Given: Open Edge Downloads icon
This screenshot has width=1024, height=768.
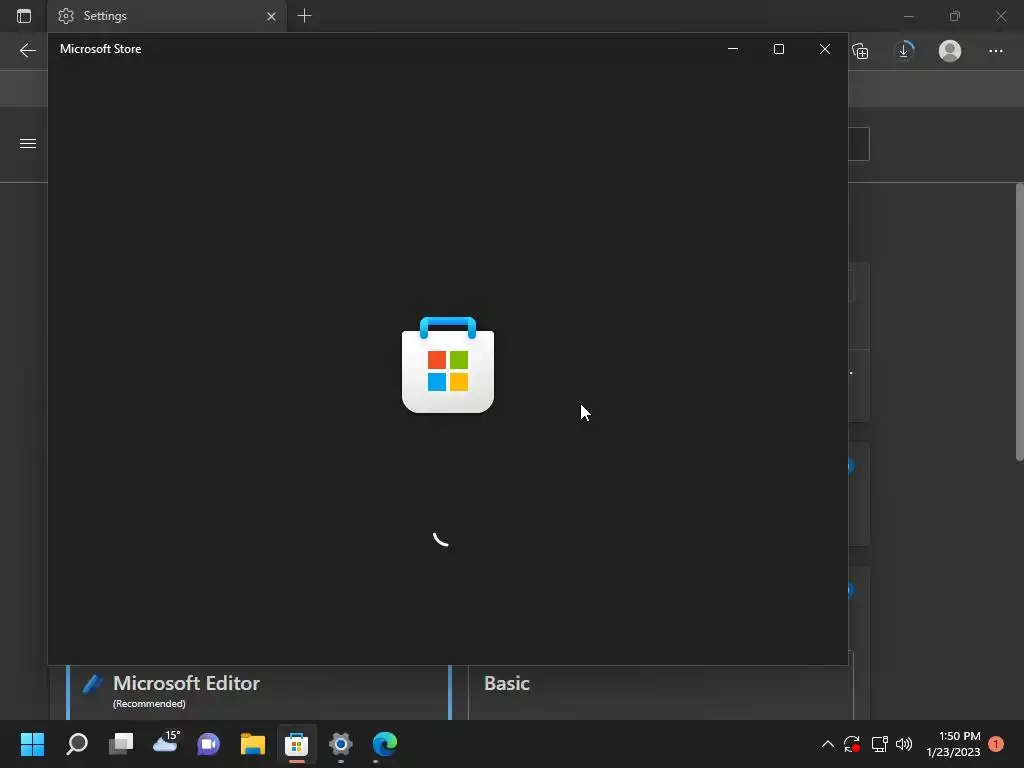Looking at the screenshot, I should [x=904, y=50].
